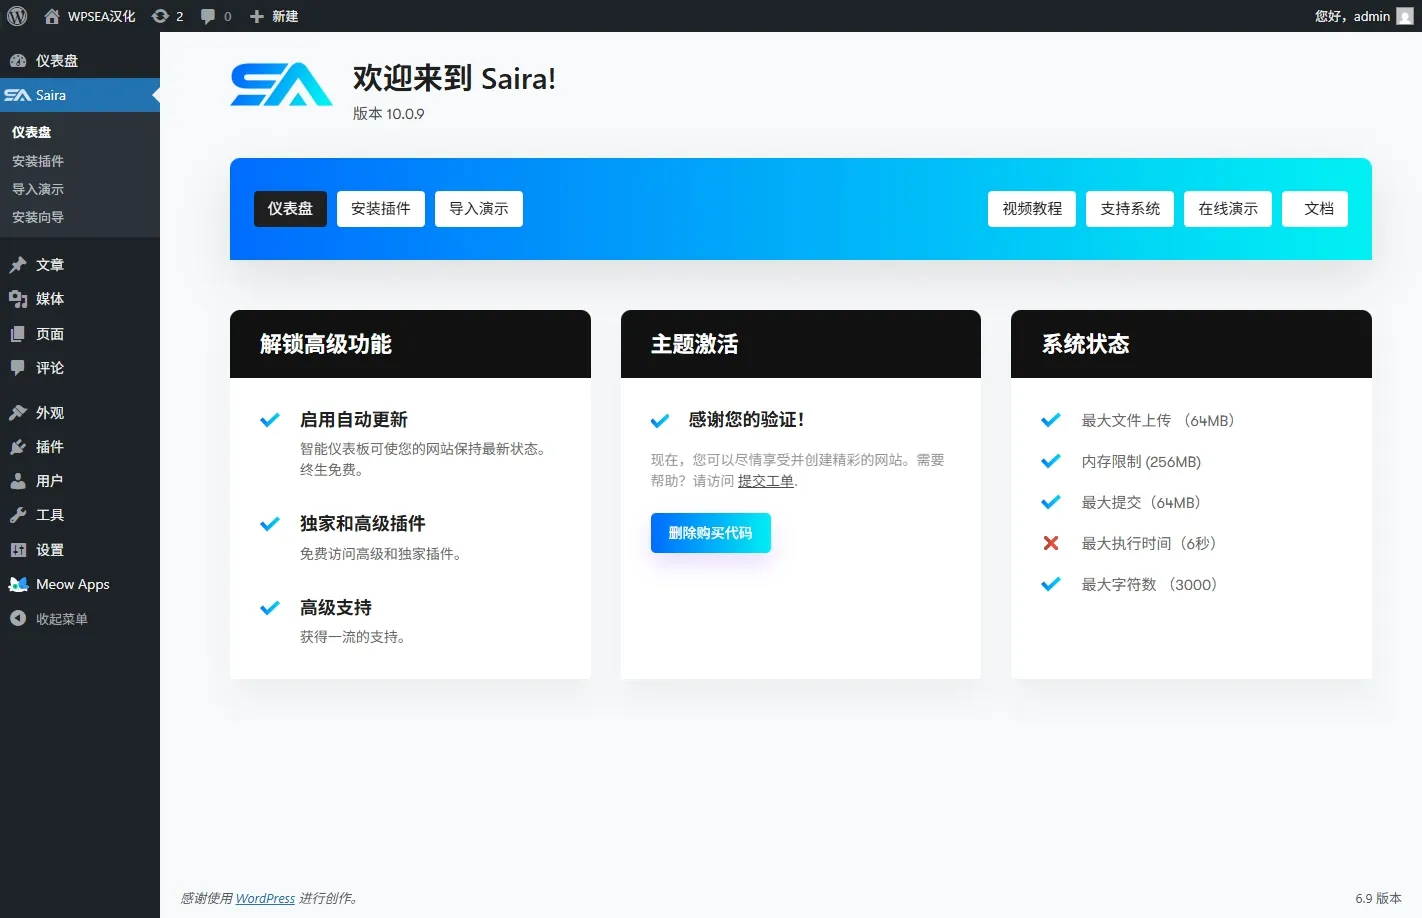Click the admin avatar in top right
The height and width of the screenshot is (918, 1422).
[x=1404, y=16]
